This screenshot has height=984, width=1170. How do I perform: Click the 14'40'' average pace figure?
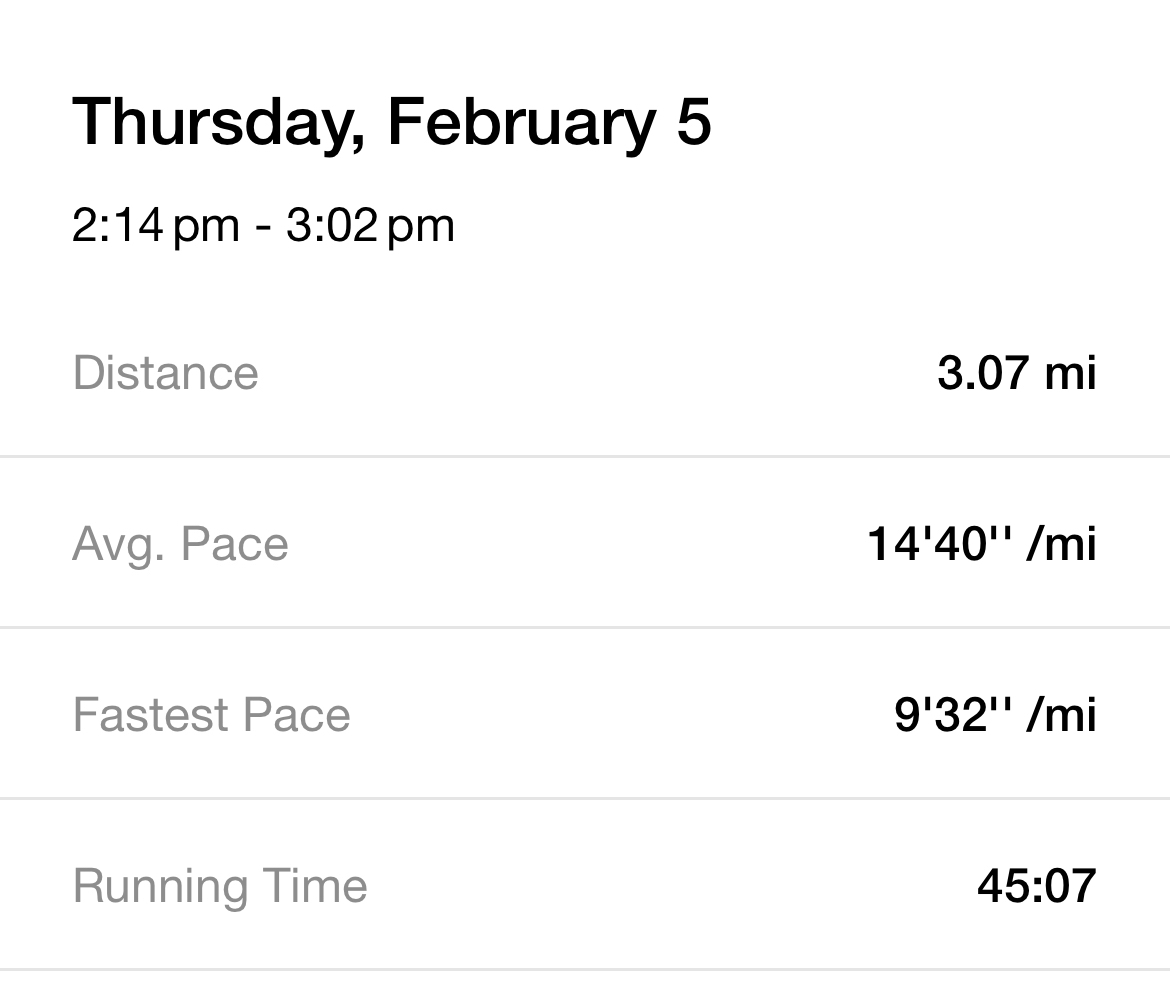(x=939, y=544)
